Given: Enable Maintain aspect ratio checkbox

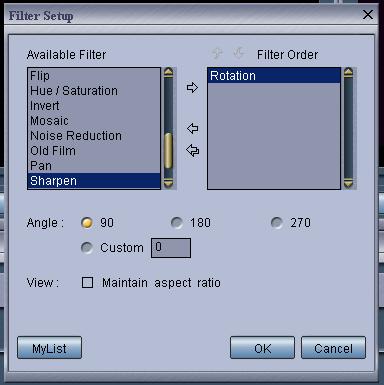Looking at the screenshot, I should point(87,283).
